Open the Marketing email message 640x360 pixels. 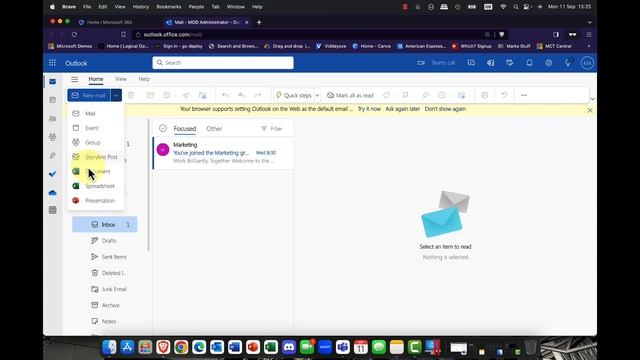(223, 153)
